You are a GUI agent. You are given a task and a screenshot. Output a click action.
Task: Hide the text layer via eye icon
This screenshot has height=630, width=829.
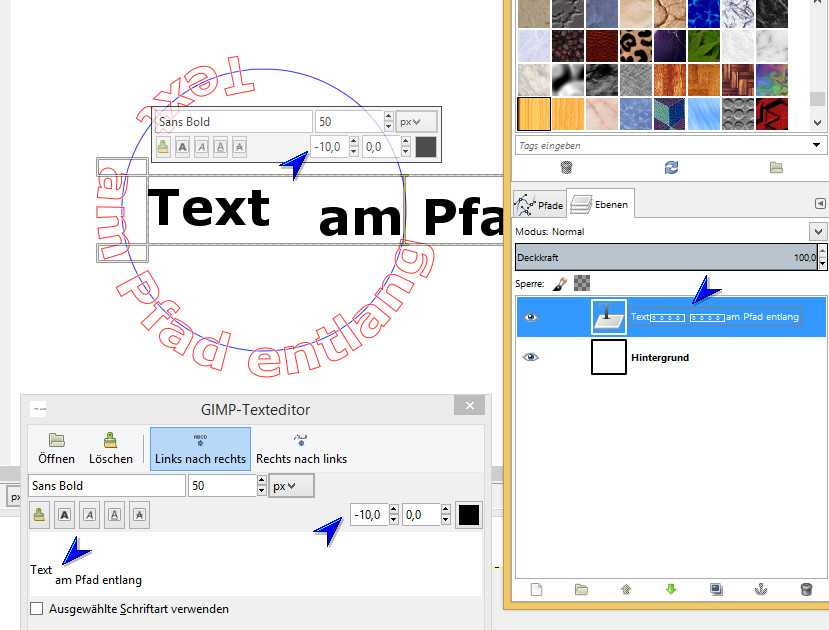click(x=531, y=317)
